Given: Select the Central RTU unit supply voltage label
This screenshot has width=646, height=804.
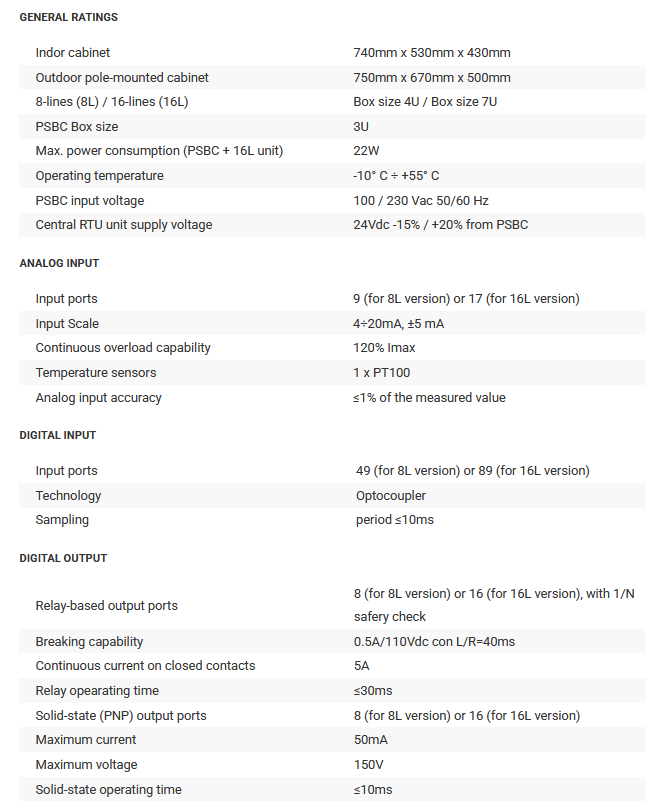Looking at the screenshot, I should [x=124, y=225].
